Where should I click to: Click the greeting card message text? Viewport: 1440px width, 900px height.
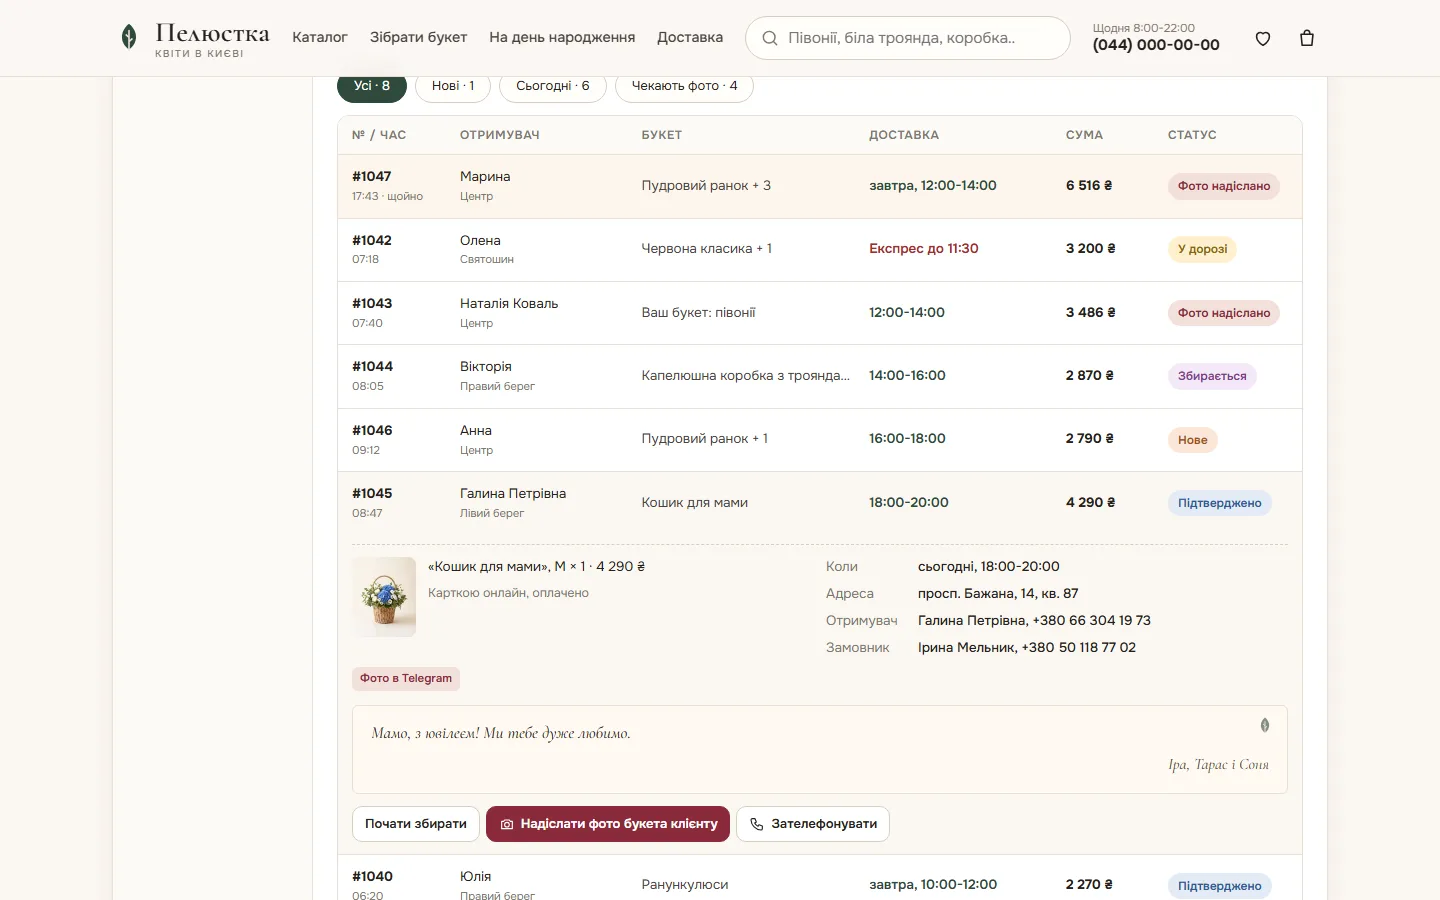pyautogui.click(x=501, y=733)
